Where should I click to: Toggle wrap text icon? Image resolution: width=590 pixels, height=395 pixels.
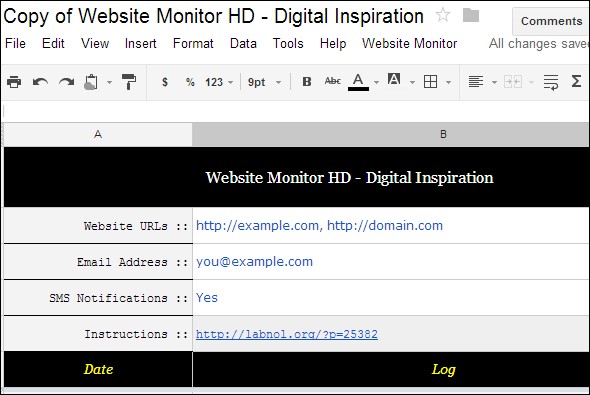click(551, 82)
